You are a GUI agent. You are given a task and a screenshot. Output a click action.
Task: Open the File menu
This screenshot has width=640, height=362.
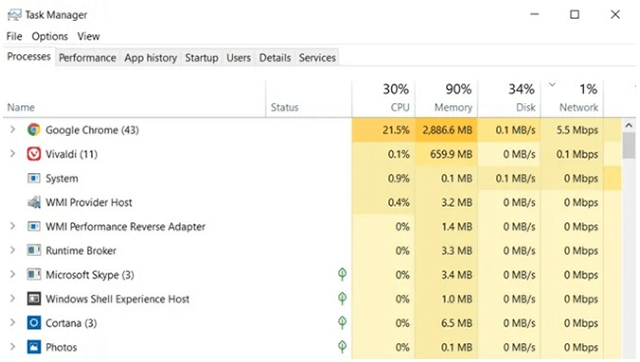click(x=14, y=36)
